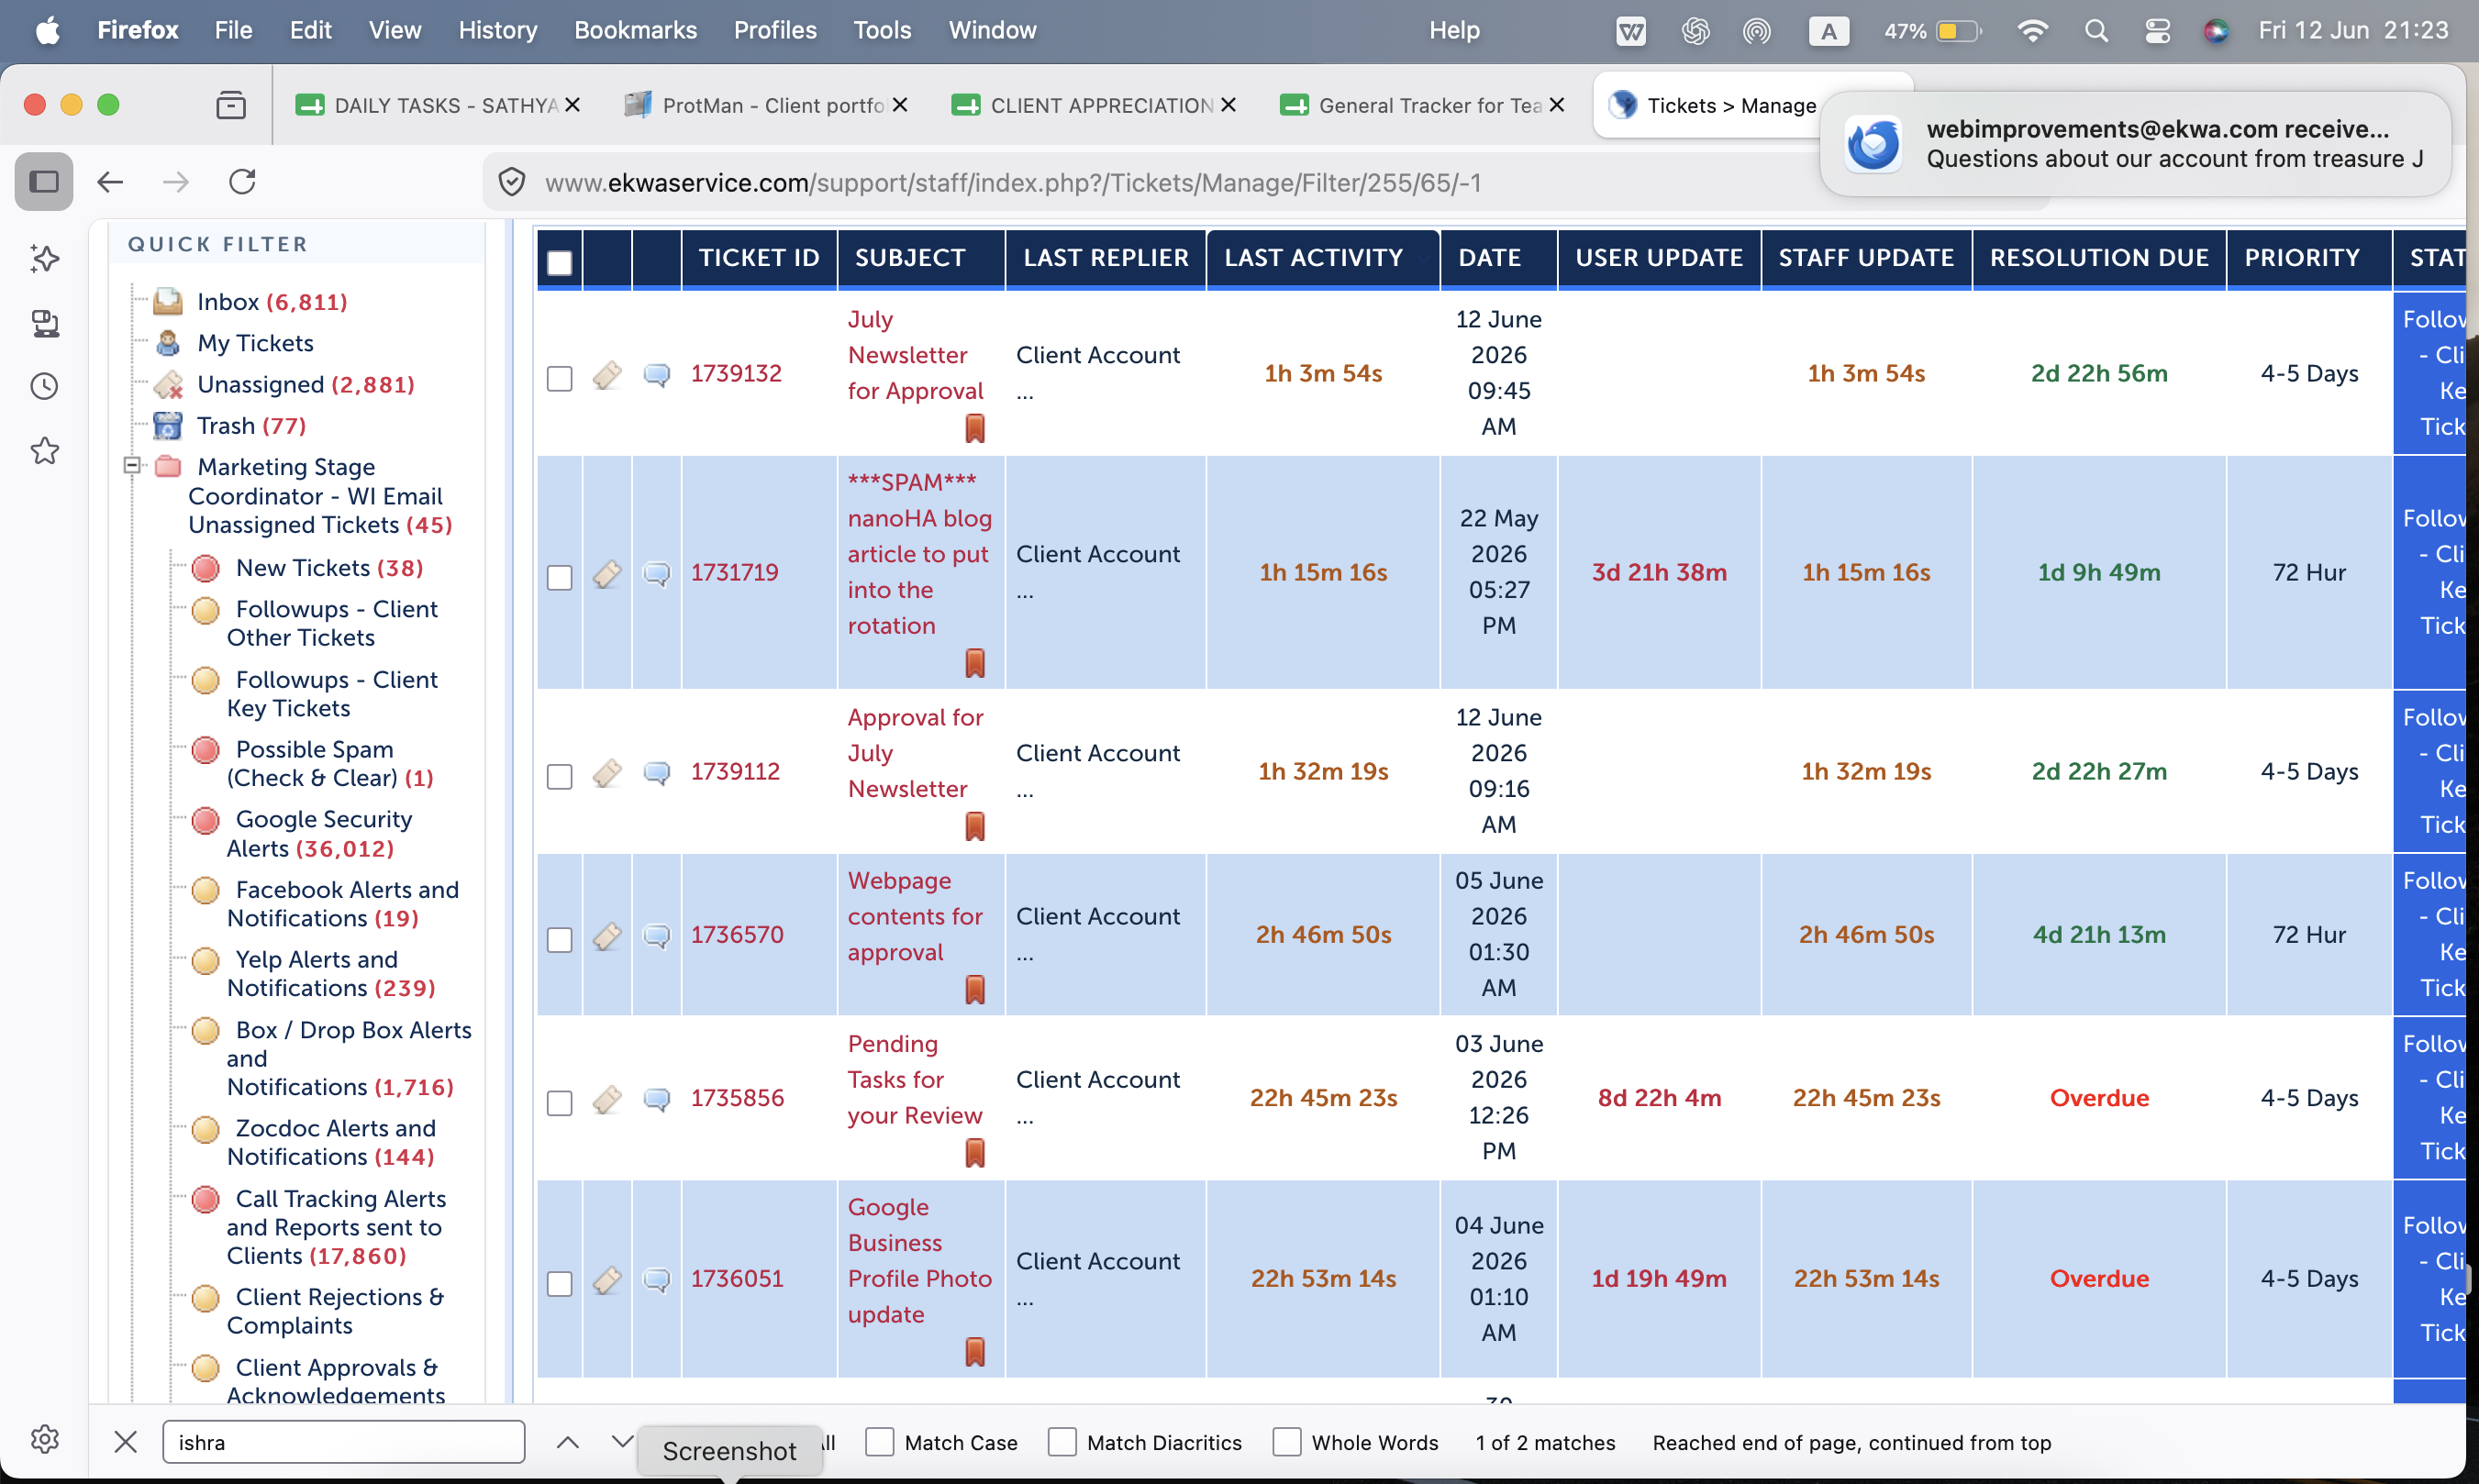This screenshot has height=1484, width=2479.
Task: Click bookmark flag on Webpage contents for approval
Action: coord(975,990)
